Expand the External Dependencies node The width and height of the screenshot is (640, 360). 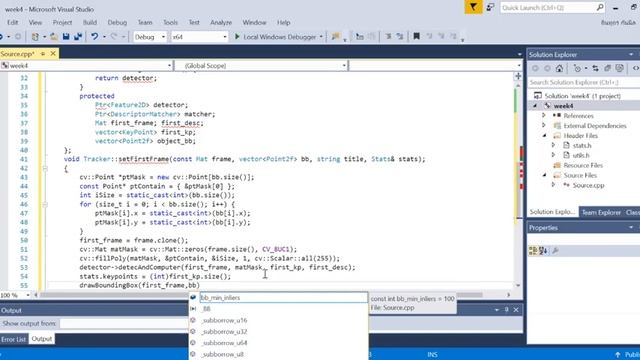pos(544,125)
